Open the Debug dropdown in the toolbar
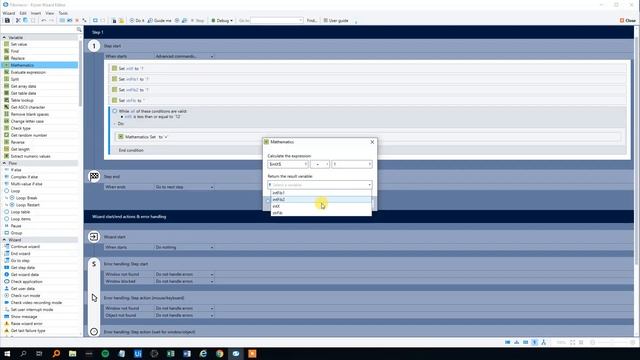Image resolution: width=640 pixels, height=360 pixels. pos(222,20)
